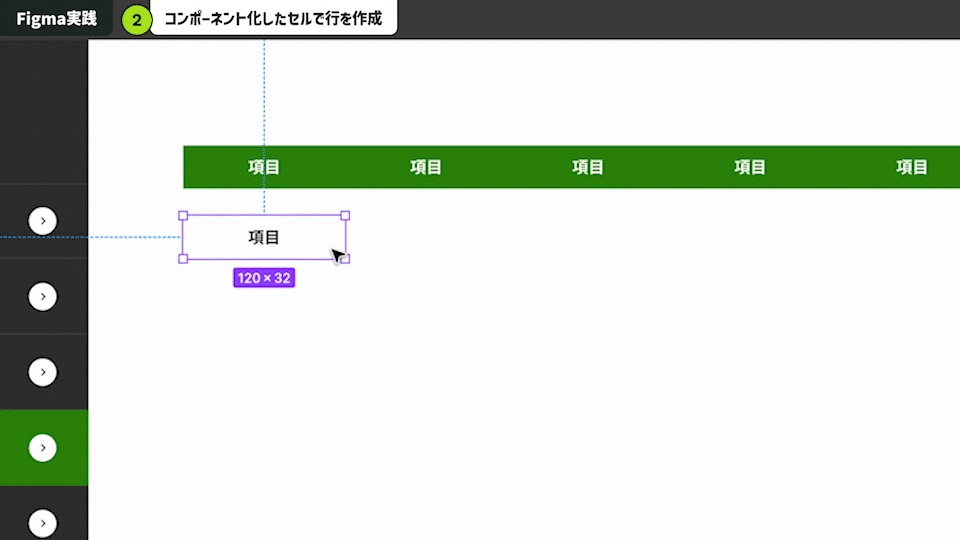
Task: Click the bottom-right resize handle of selected cell
Action: coord(345,259)
